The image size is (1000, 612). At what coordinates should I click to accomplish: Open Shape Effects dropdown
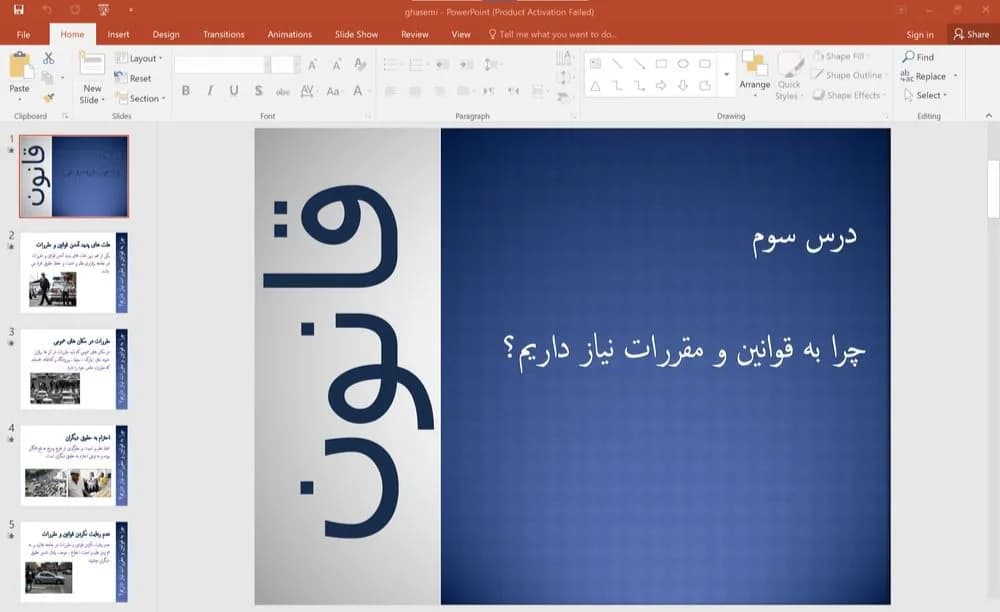click(x=849, y=95)
